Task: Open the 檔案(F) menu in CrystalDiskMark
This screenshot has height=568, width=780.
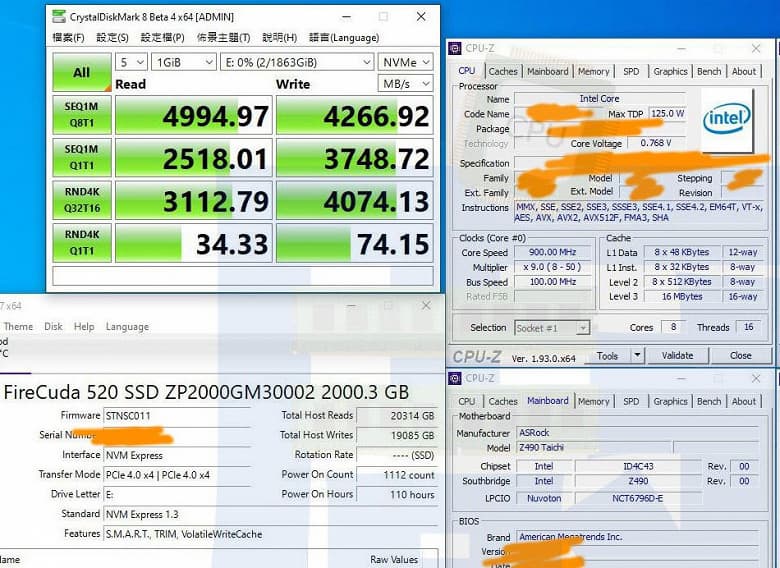Action: 68,37
